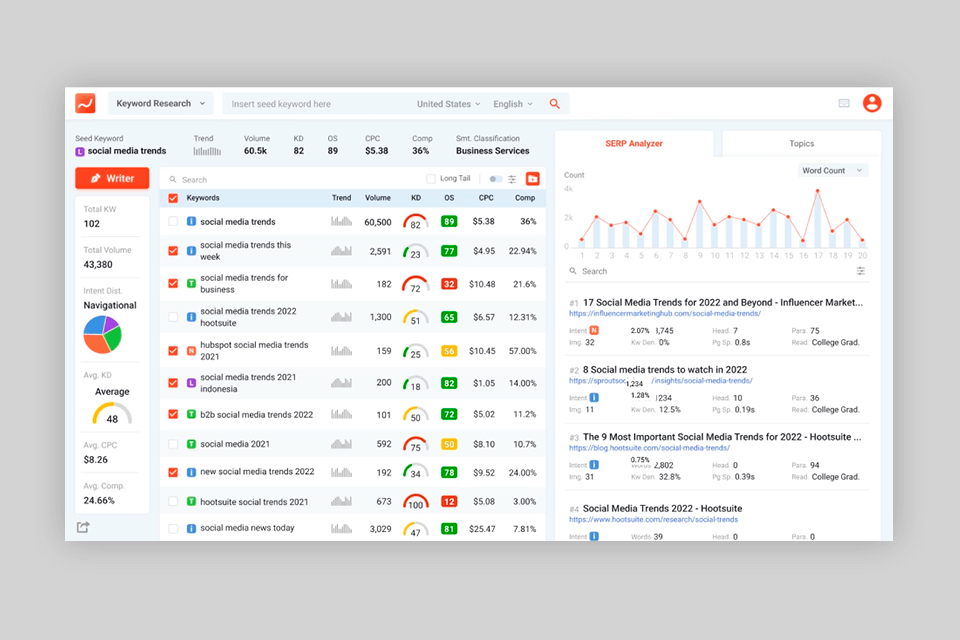Expand the Keyword Research dropdown
This screenshot has width=960, height=640.
pyautogui.click(x=160, y=103)
